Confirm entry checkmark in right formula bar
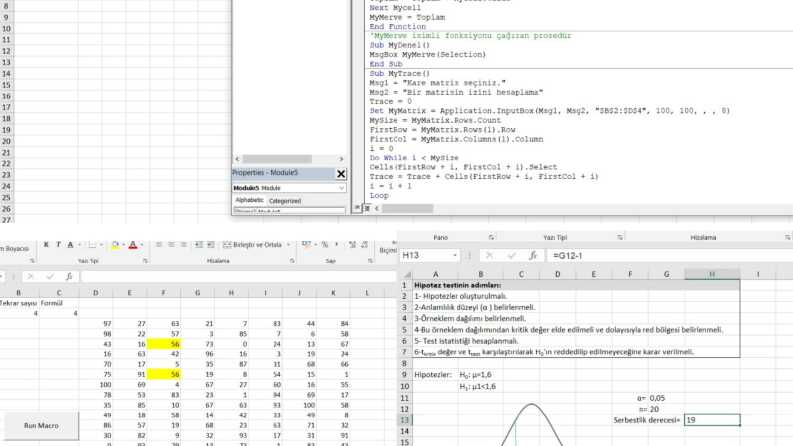The image size is (793, 446). coord(511,255)
